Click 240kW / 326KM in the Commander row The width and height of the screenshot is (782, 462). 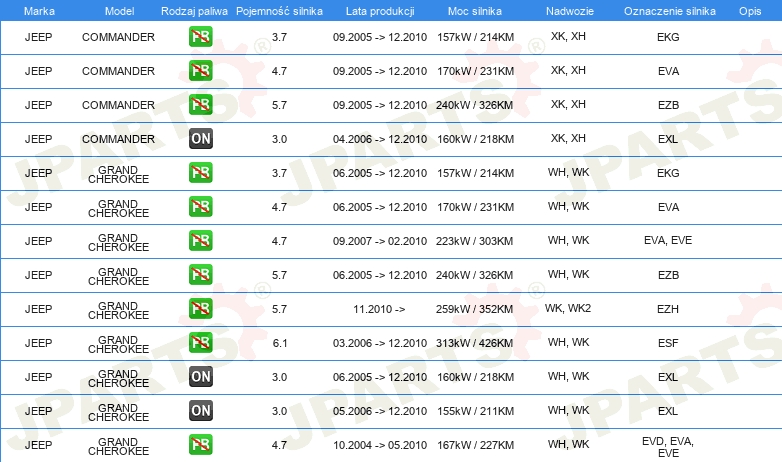point(475,105)
